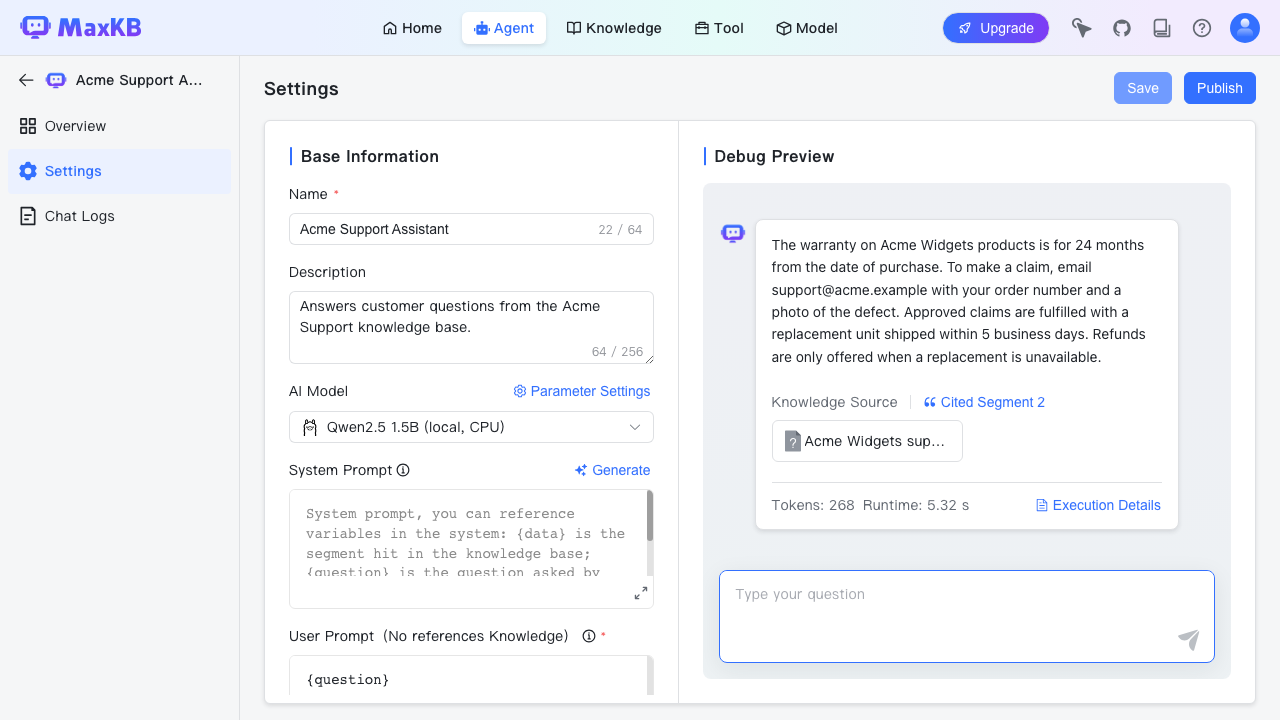
Task: Open the Acme Widgets knowledge source file
Action: coord(867,441)
